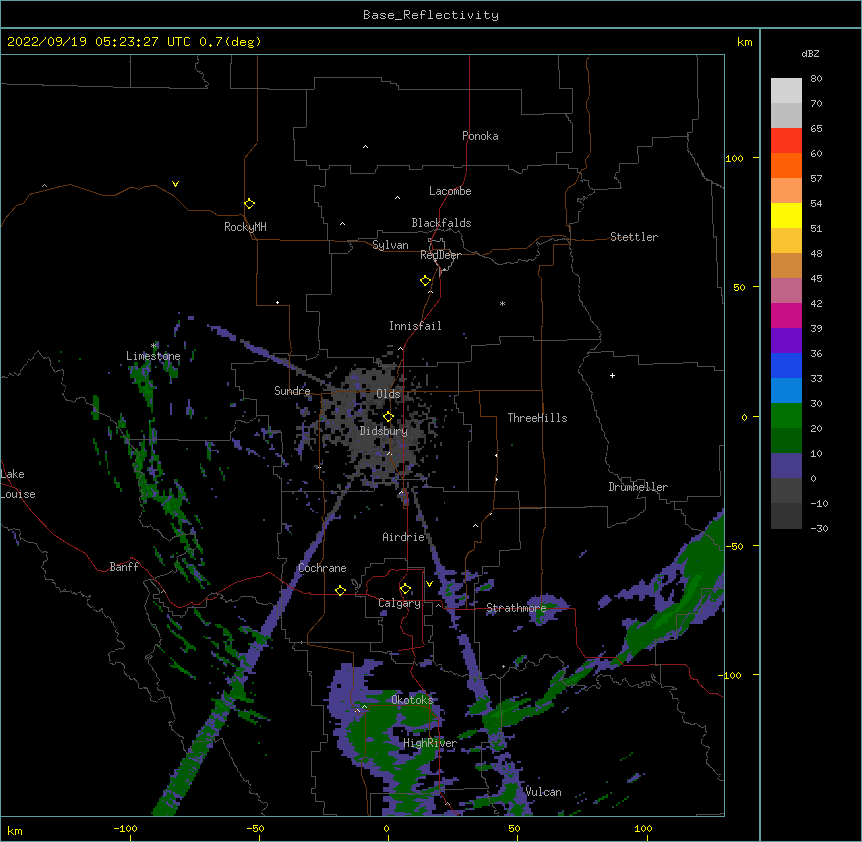This screenshot has width=862, height=842.
Task: Click the yellow diamond marker below Cochrane
Action: click(340, 590)
